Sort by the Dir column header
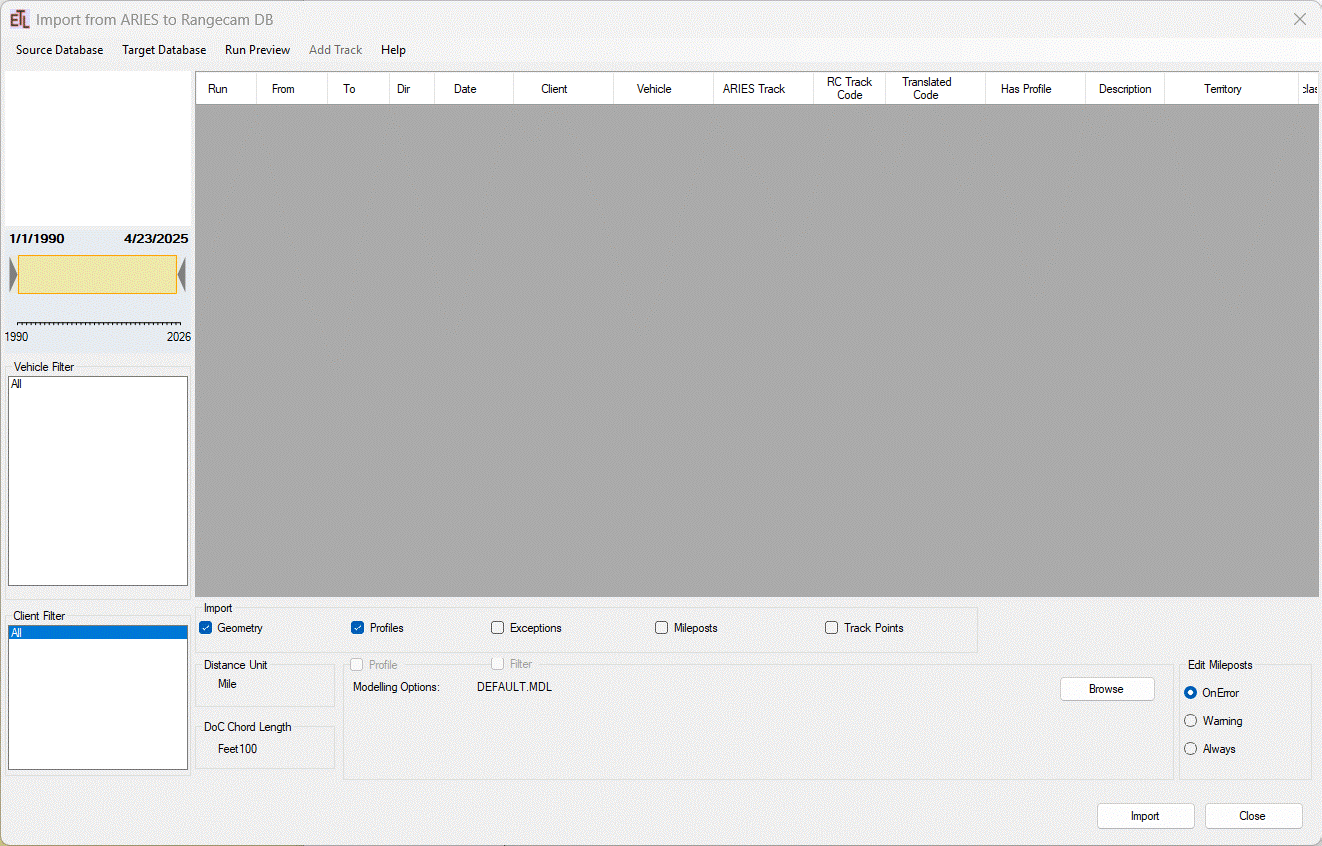Viewport: 1322px width, 846px height. click(x=412, y=89)
